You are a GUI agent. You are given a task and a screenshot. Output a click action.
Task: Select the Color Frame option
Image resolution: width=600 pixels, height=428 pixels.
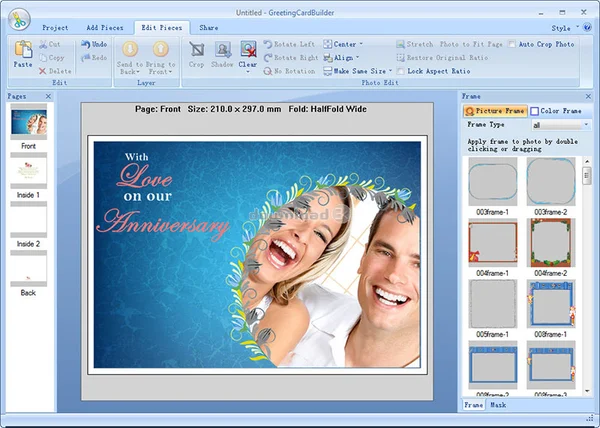pyautogui.click(x=556, y=111)
